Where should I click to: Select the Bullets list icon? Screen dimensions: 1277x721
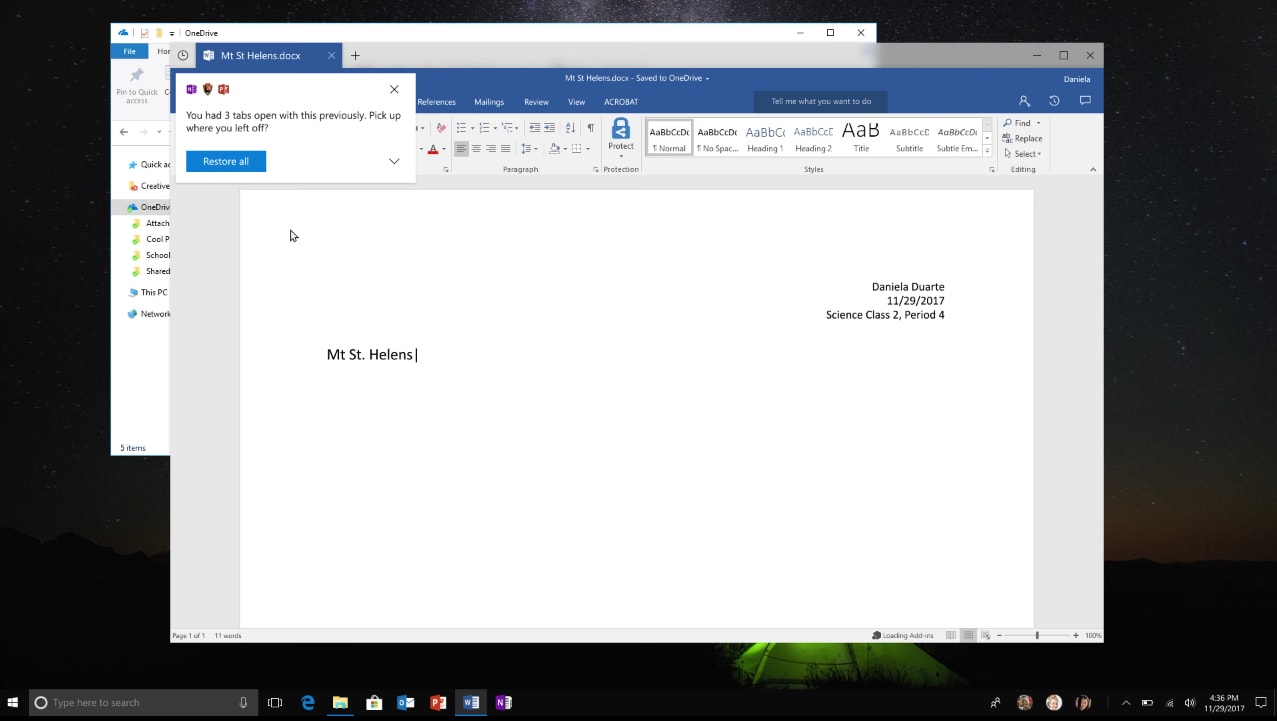point(461,128)
